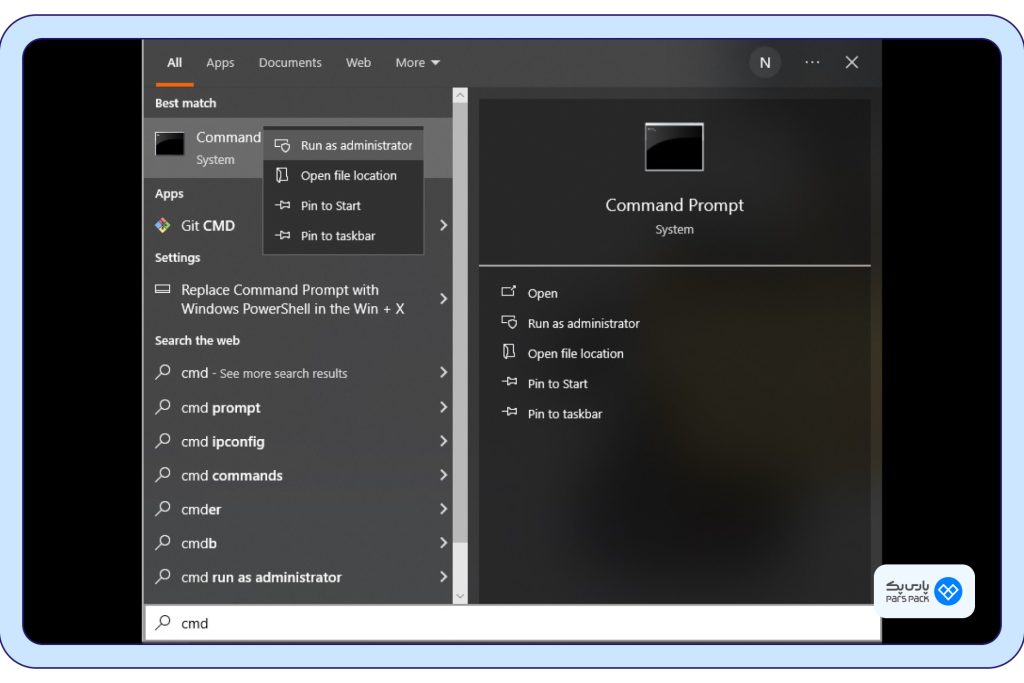Click magnifier icon beside cmd prompt
The height and width of the screenshot is (683, 1024).
pyautogui.click(x=163, y=407)
